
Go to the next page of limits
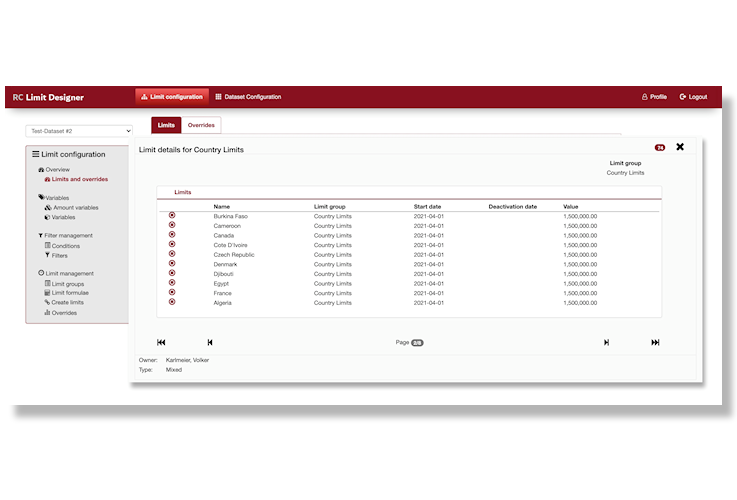606,342
